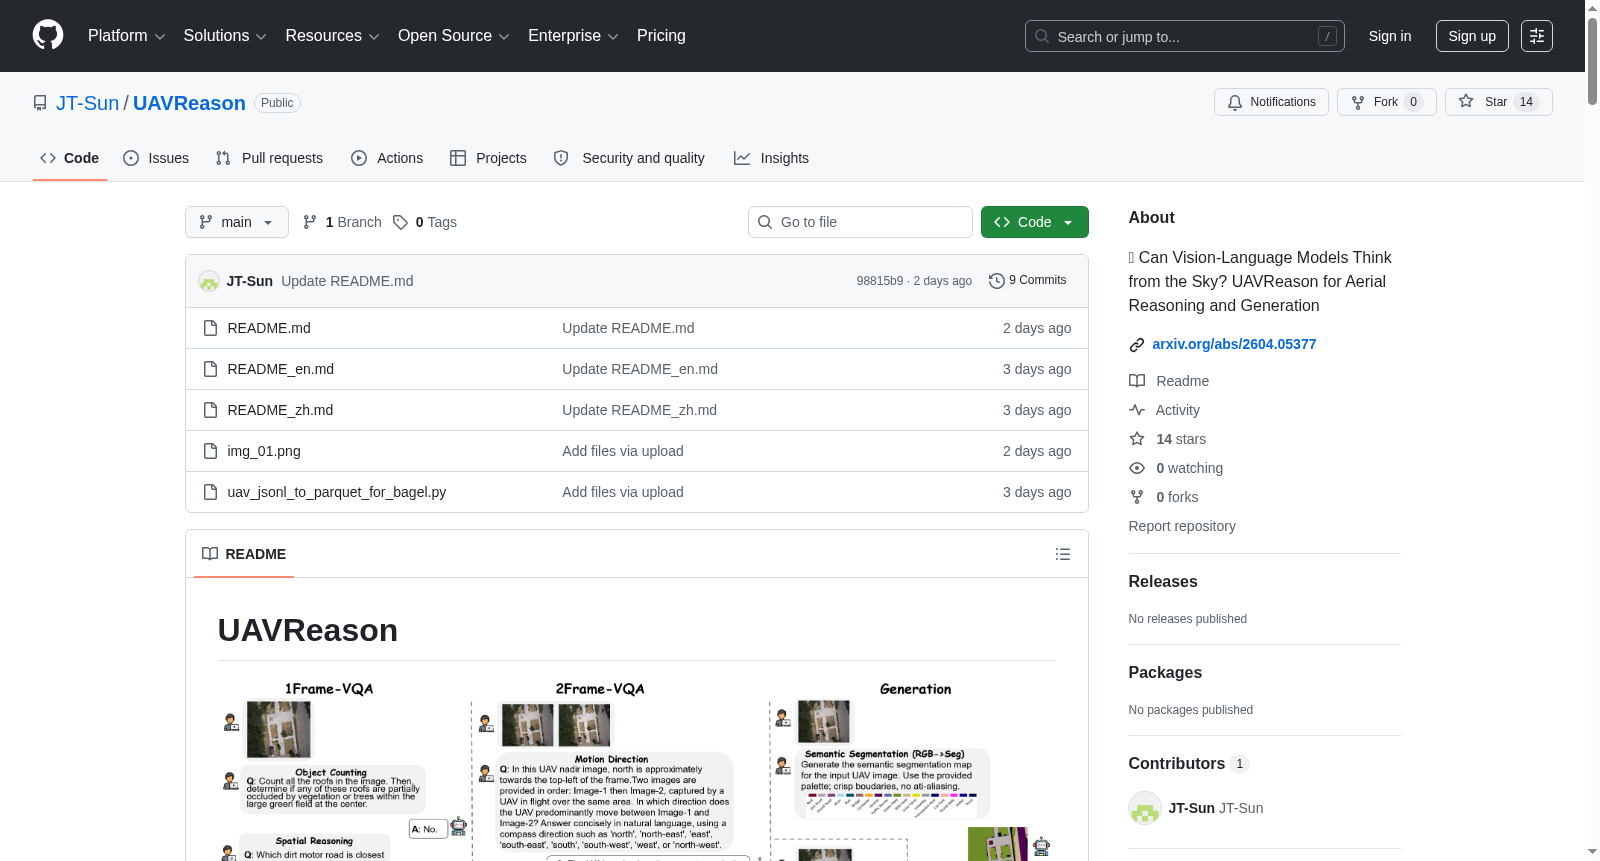Screen dimensions: 1600x861
Task: Open the Releases section heading
Action: [x=1163, y=582]
